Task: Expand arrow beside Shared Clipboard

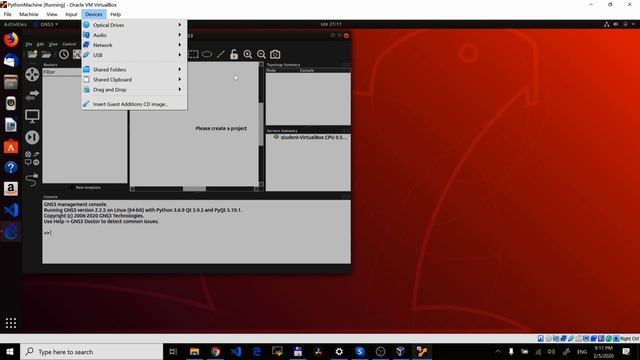Action: [180, 80]
